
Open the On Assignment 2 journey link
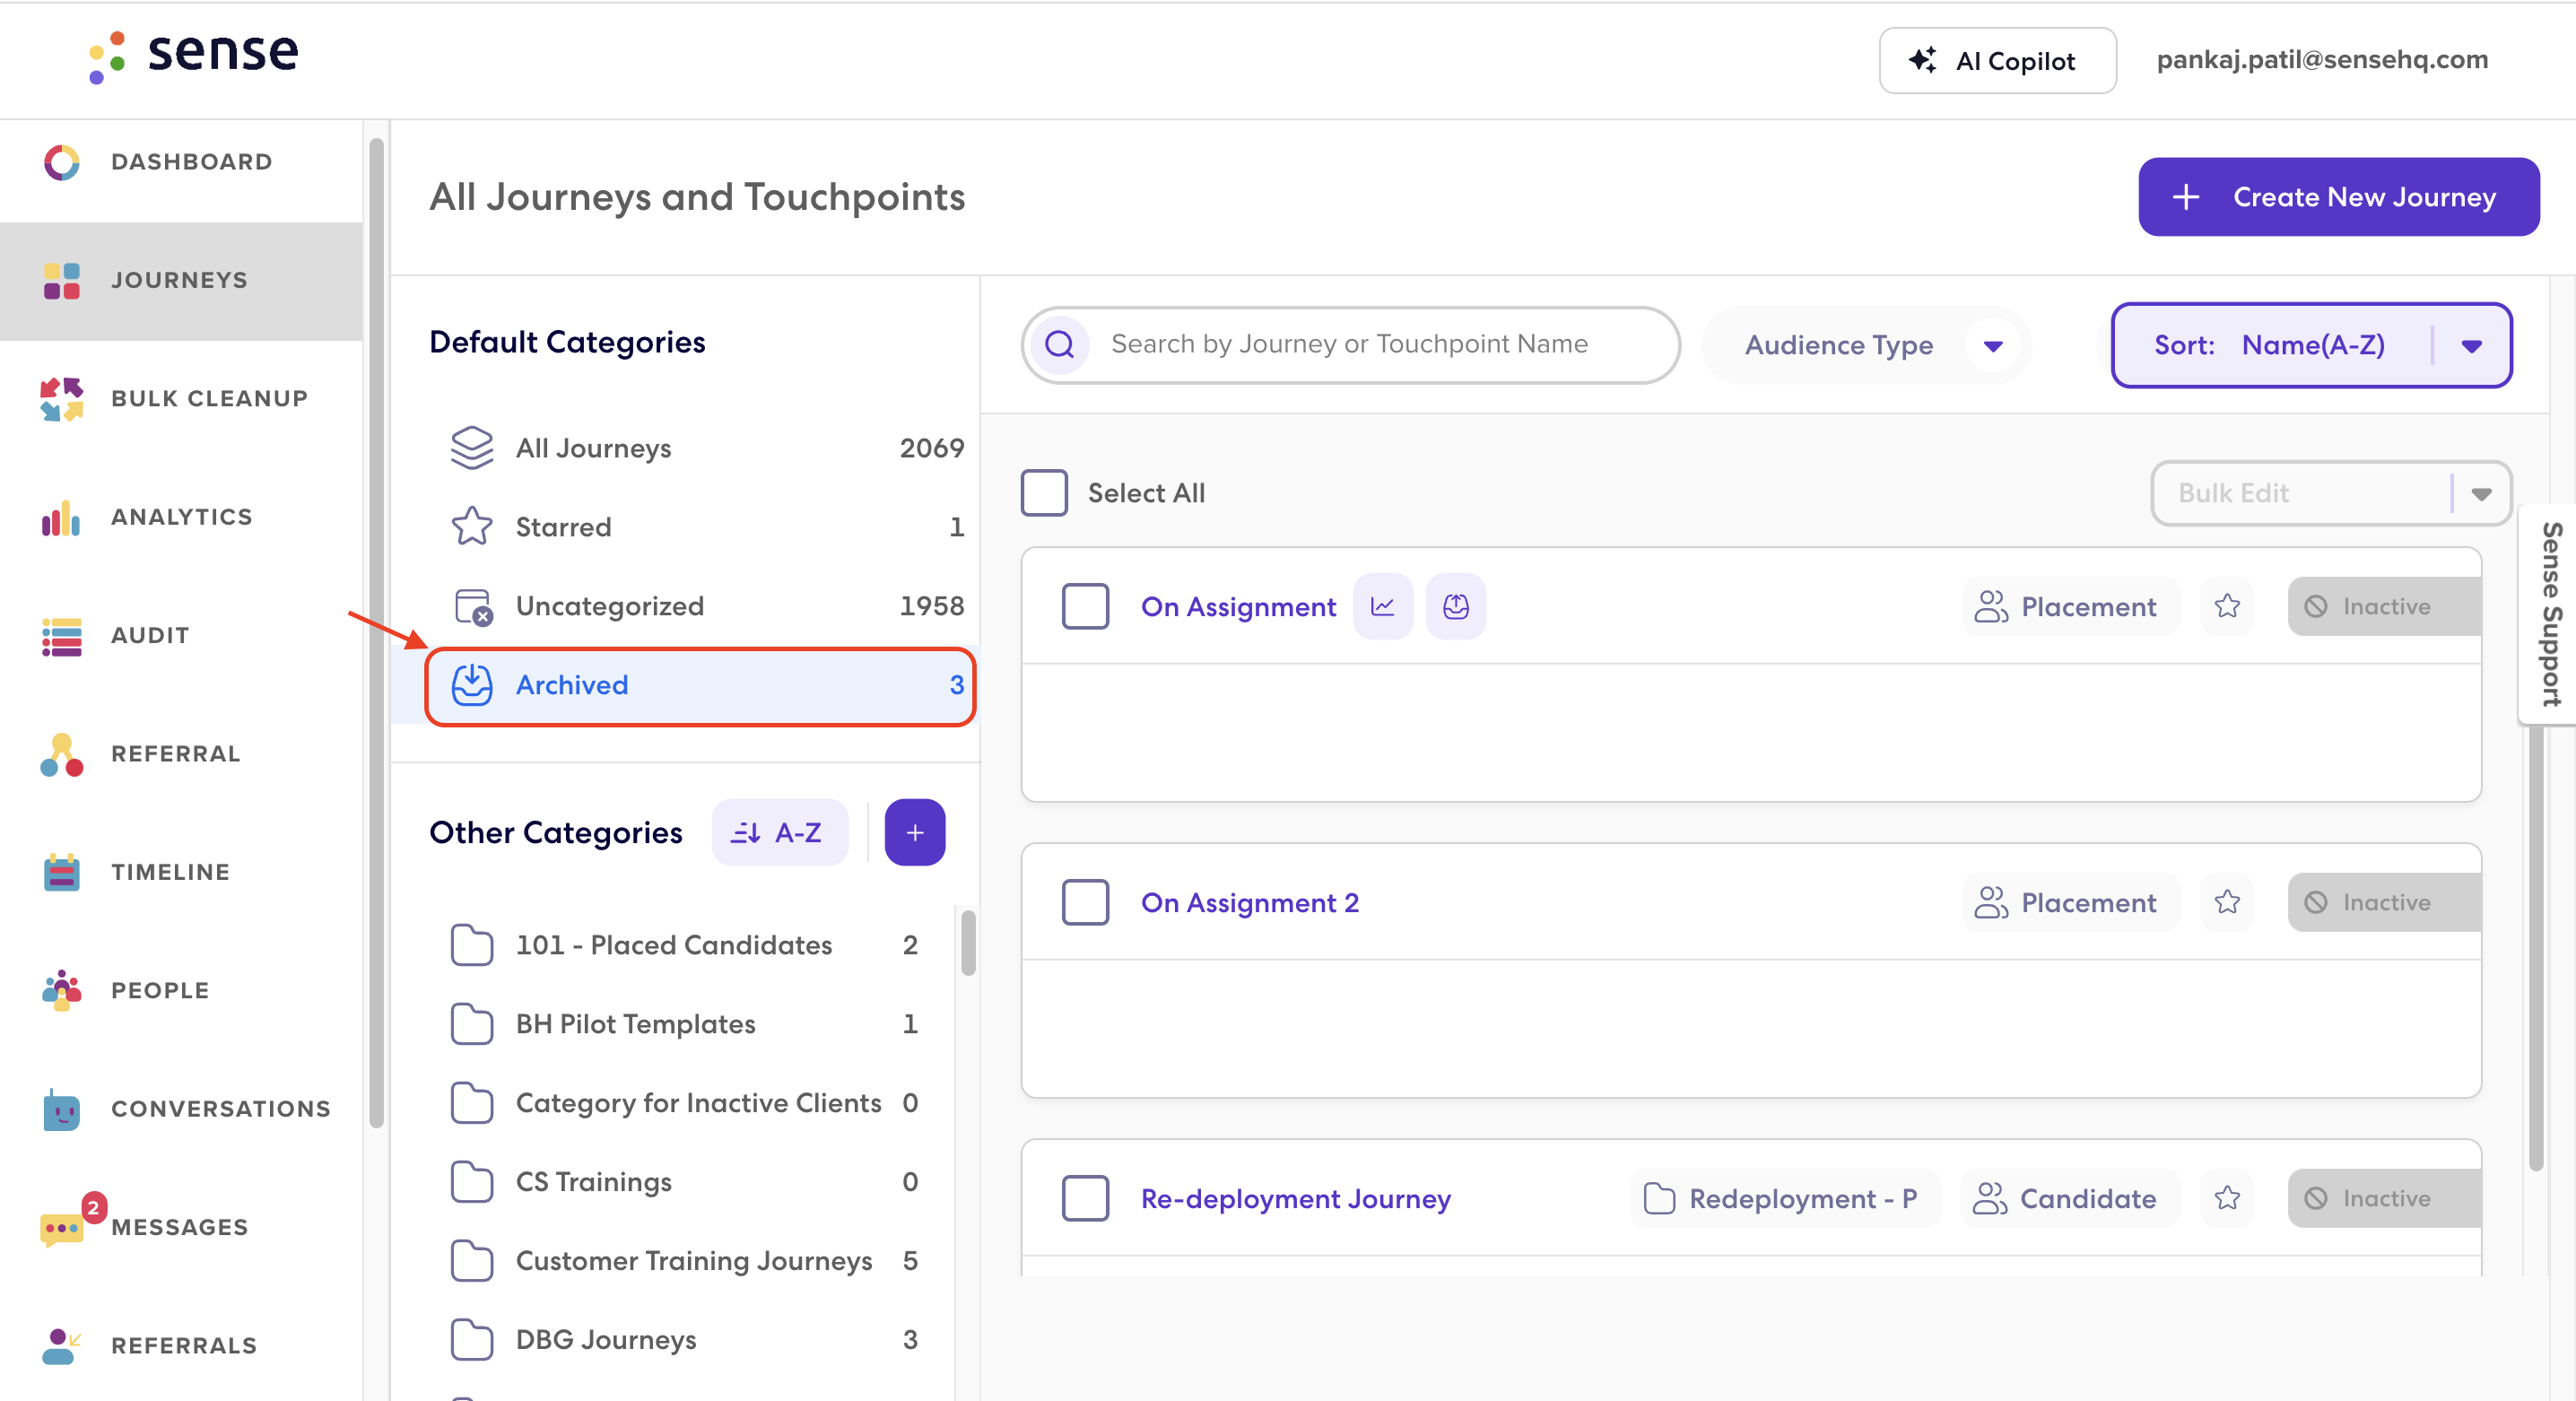tap(1250, 902)
